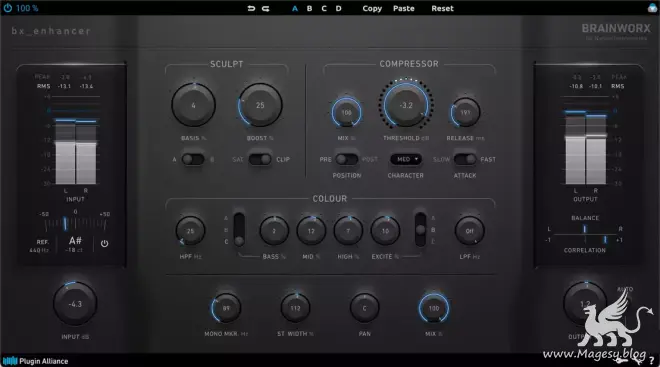Screen dimensions: 660x367
Task: Click the 100 % scale value
Action: (x=27, y=8)
